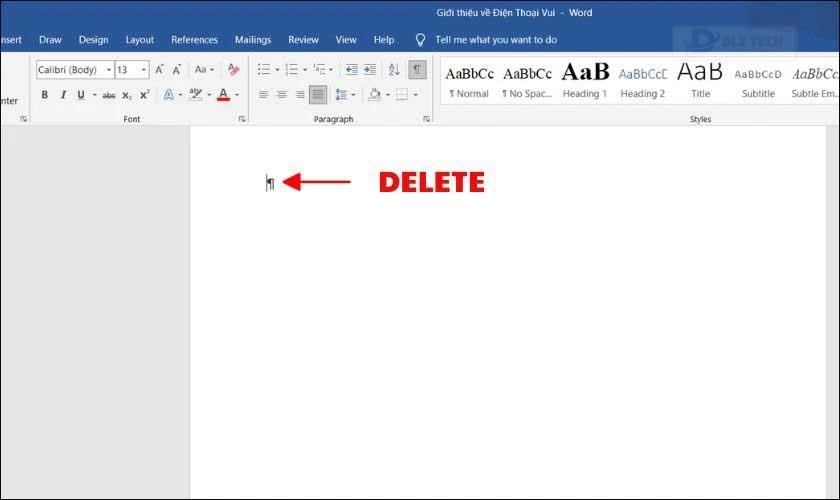Apply text highlight color

[x=196, y=95]
